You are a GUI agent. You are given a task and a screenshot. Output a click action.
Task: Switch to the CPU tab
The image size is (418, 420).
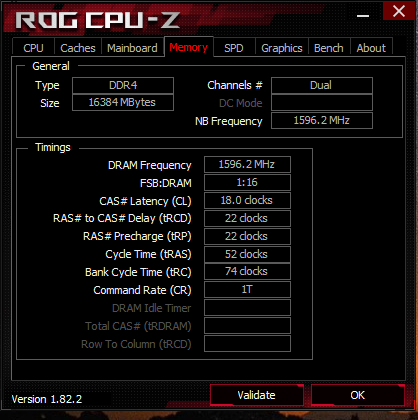pos(33,48)
